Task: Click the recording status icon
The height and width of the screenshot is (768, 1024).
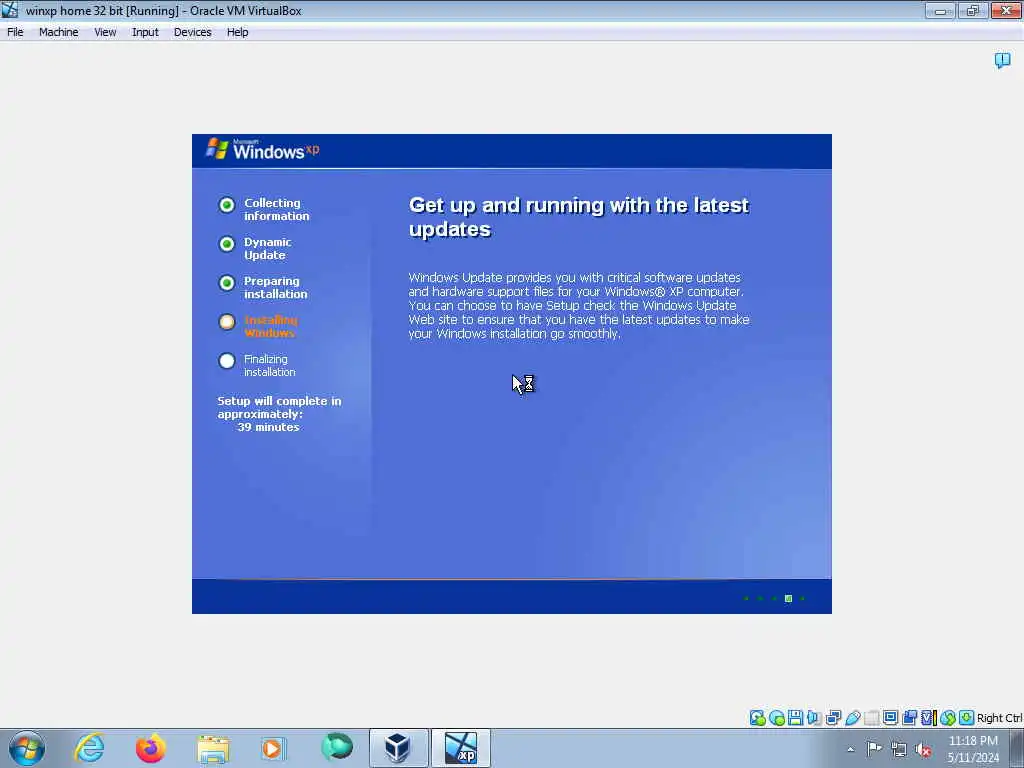Action: [910, 718]
